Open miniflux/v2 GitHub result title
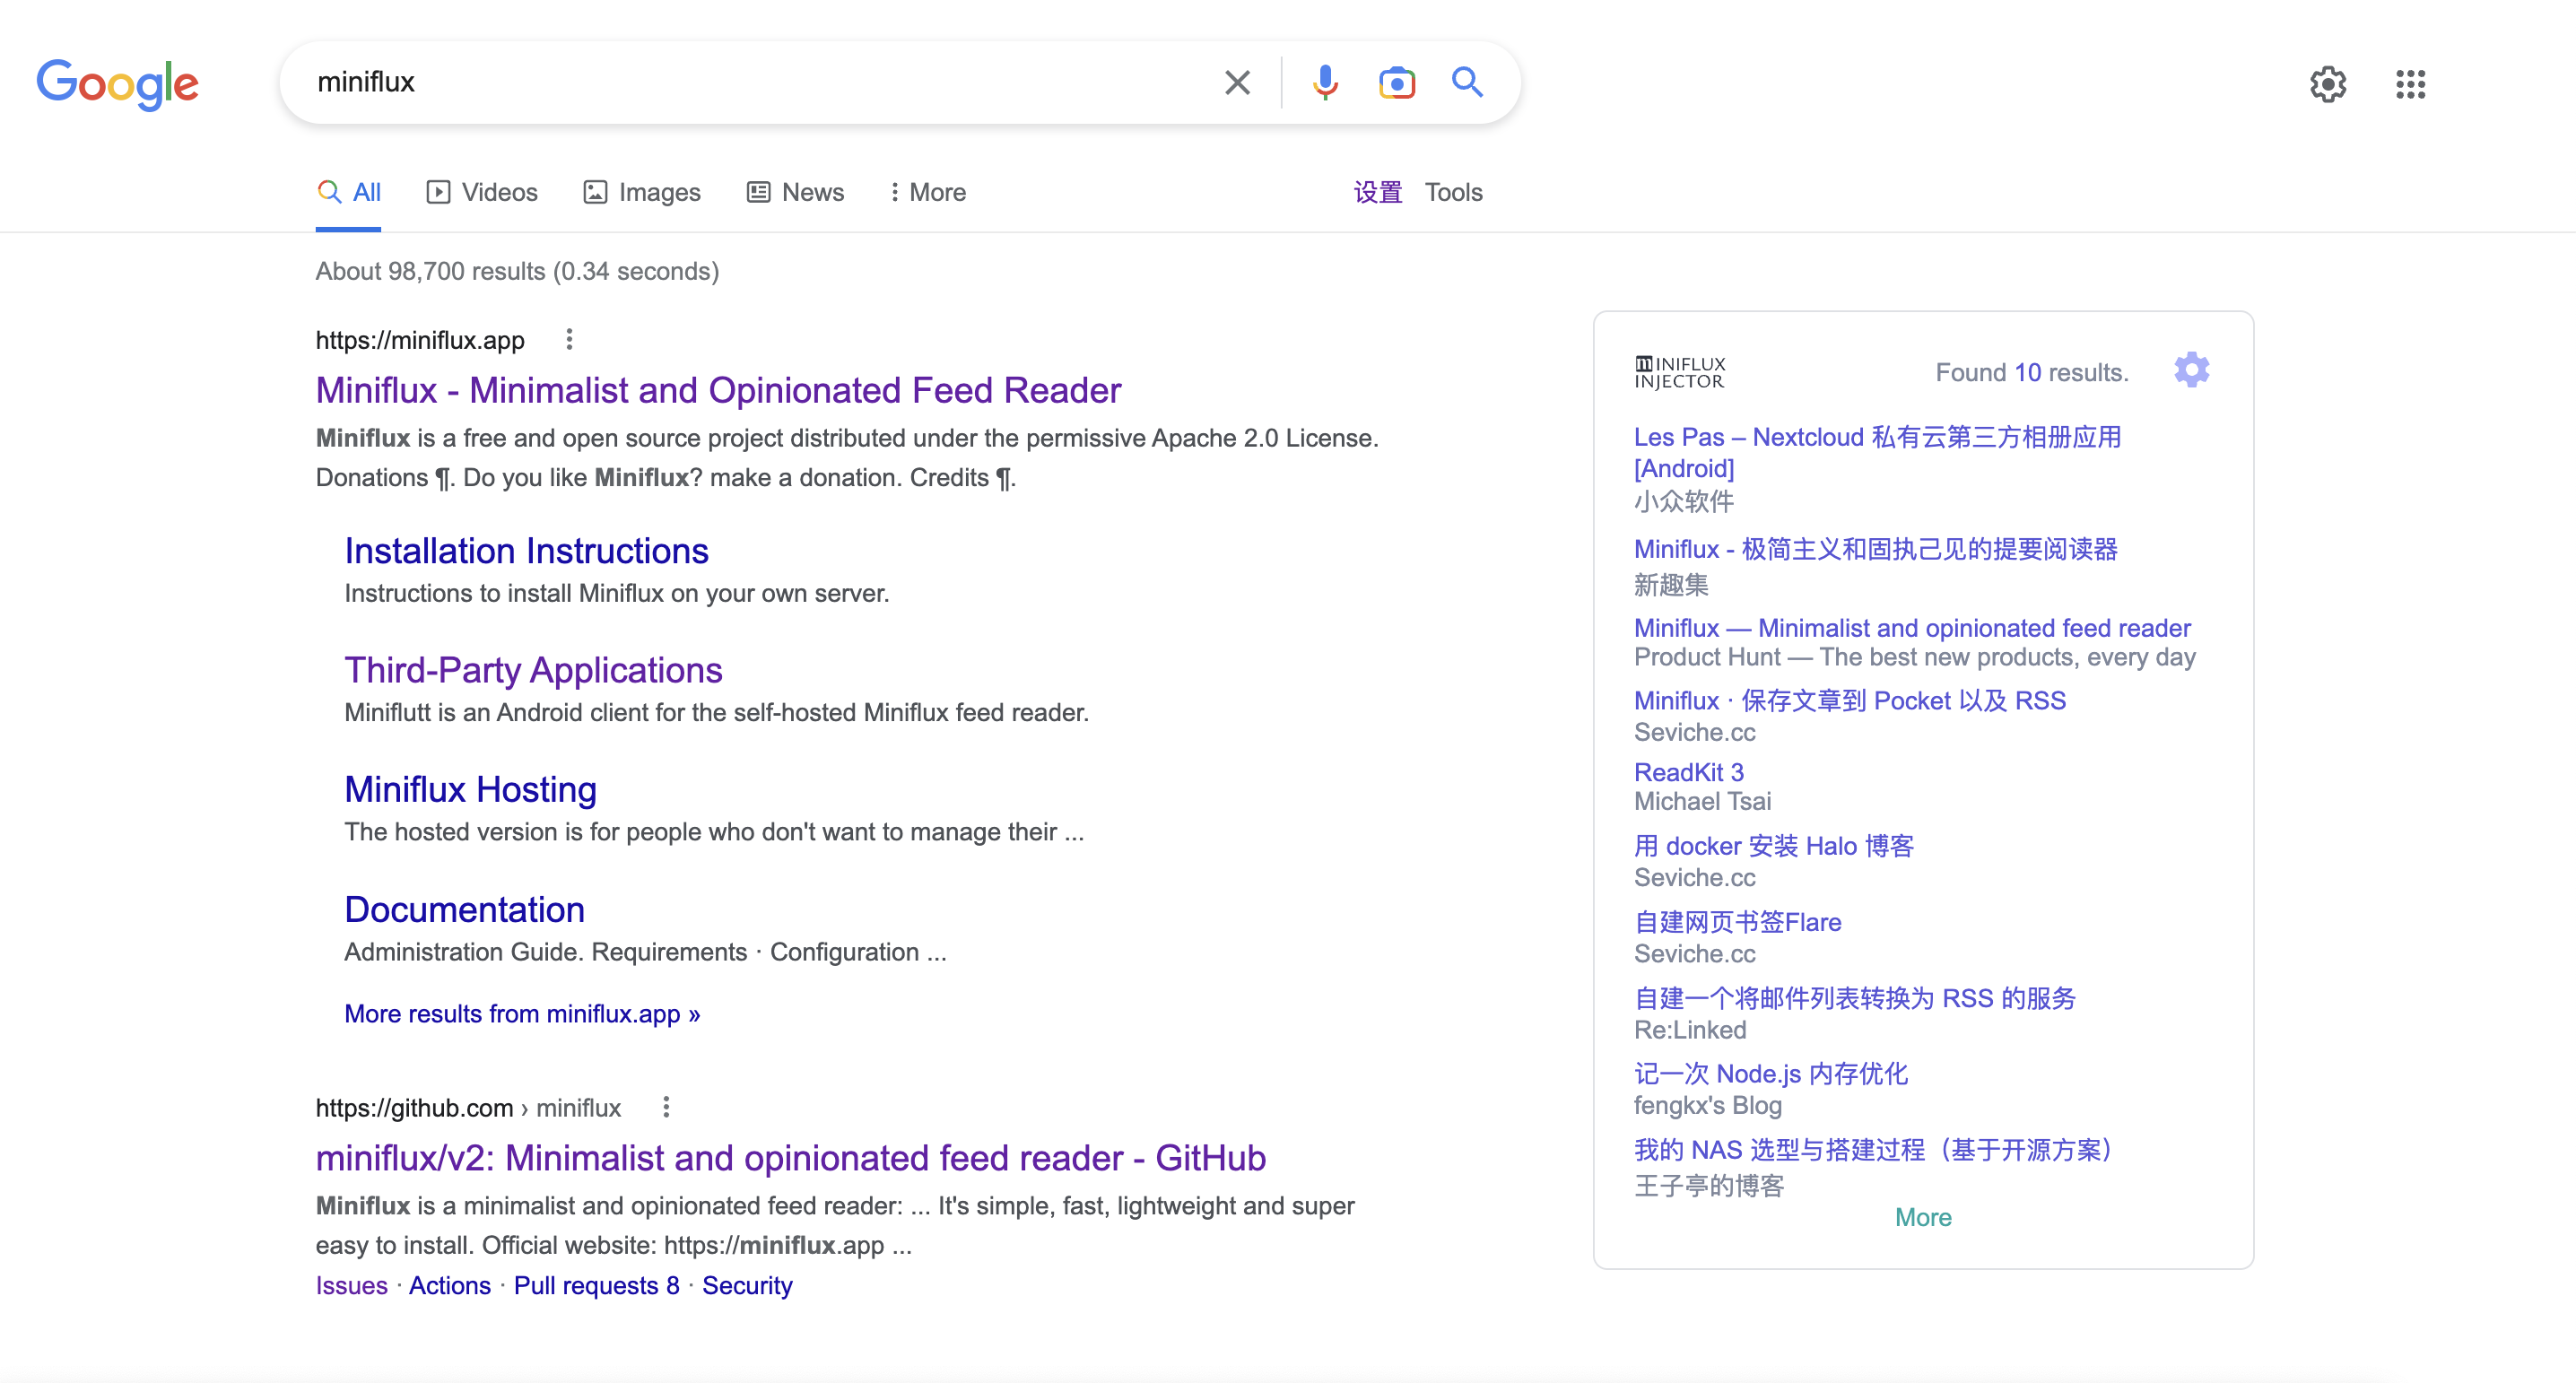The height and width of the screenshot is (1383, 2576). coord(790,1158)
